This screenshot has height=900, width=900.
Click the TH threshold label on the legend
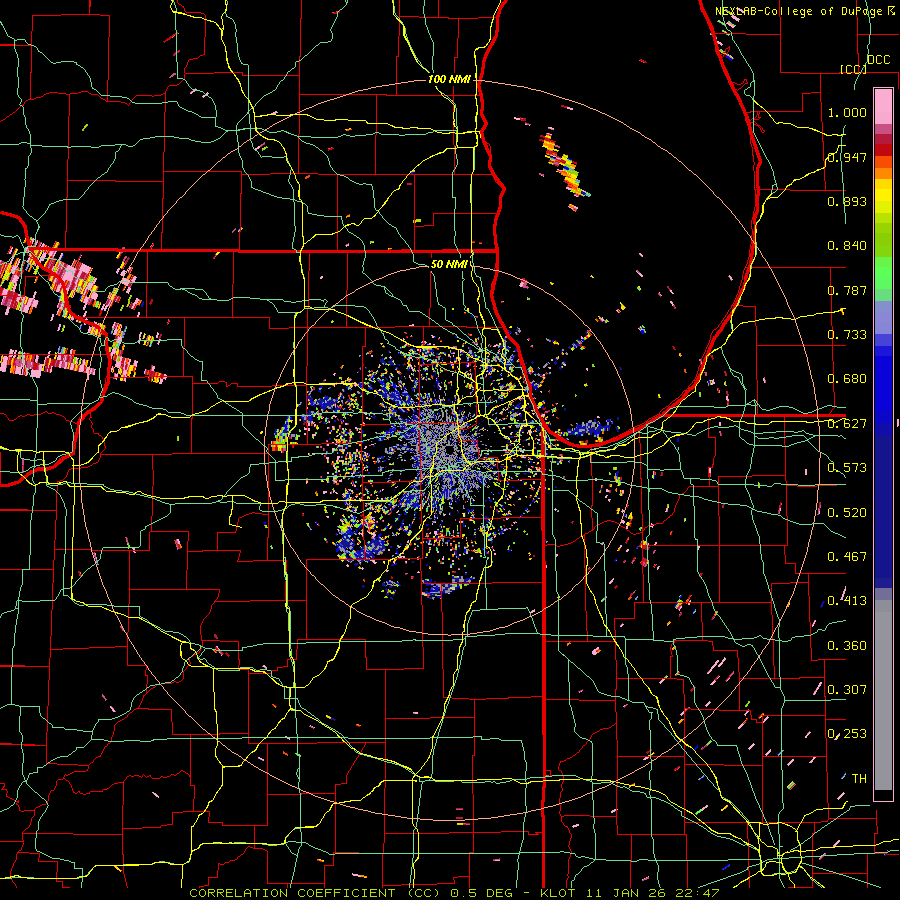859,779
